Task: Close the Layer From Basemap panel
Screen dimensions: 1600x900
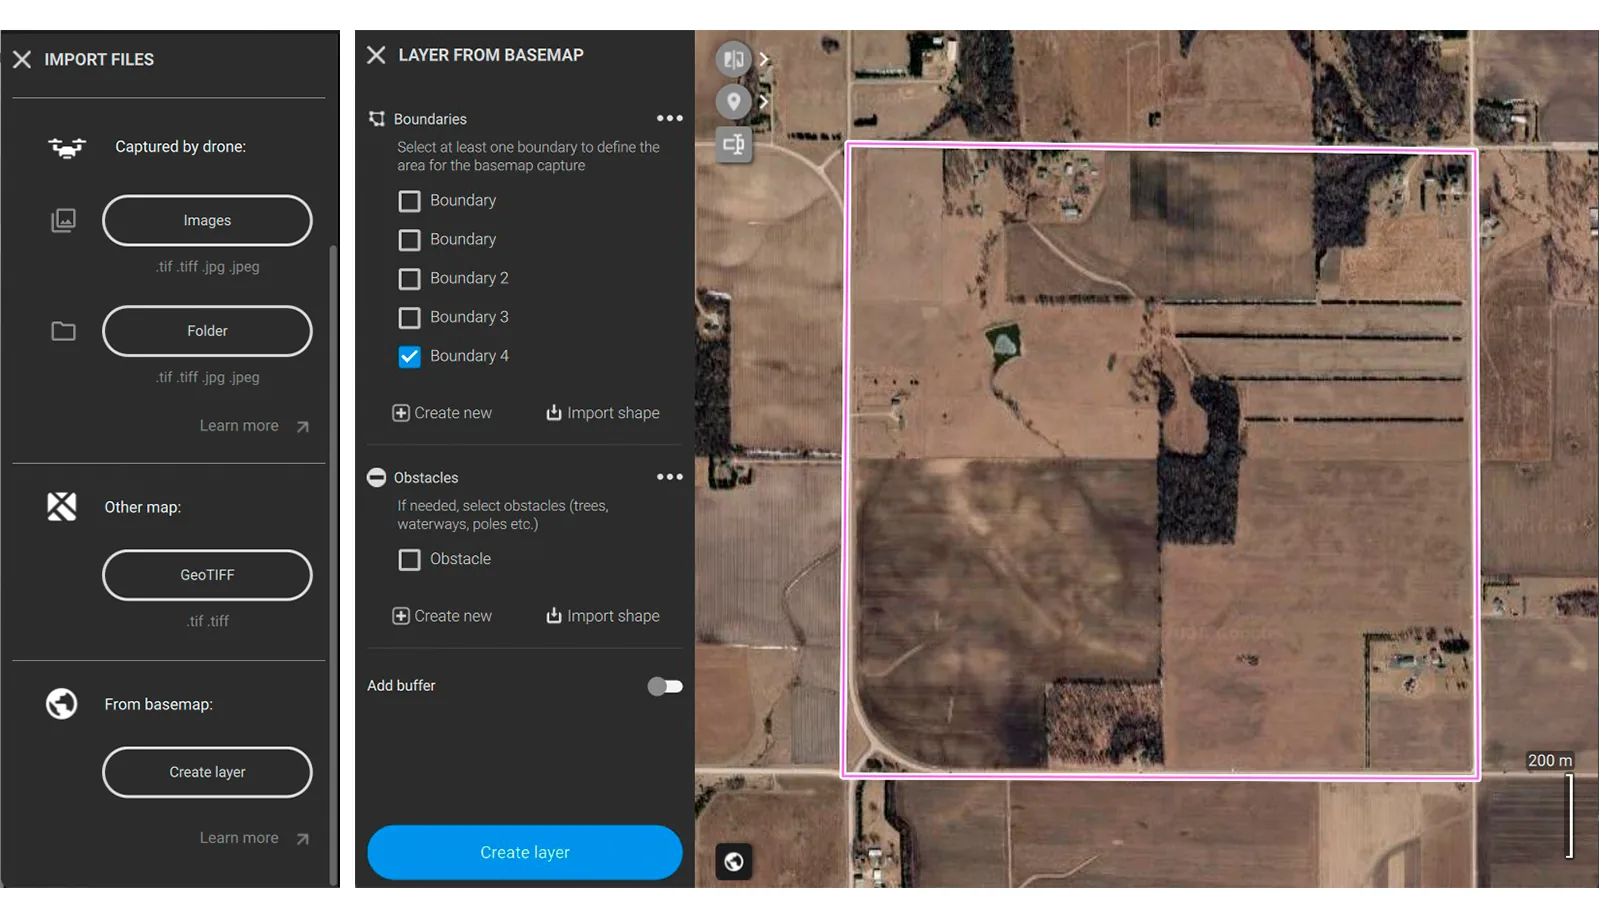Action: [x=376, y=55]
